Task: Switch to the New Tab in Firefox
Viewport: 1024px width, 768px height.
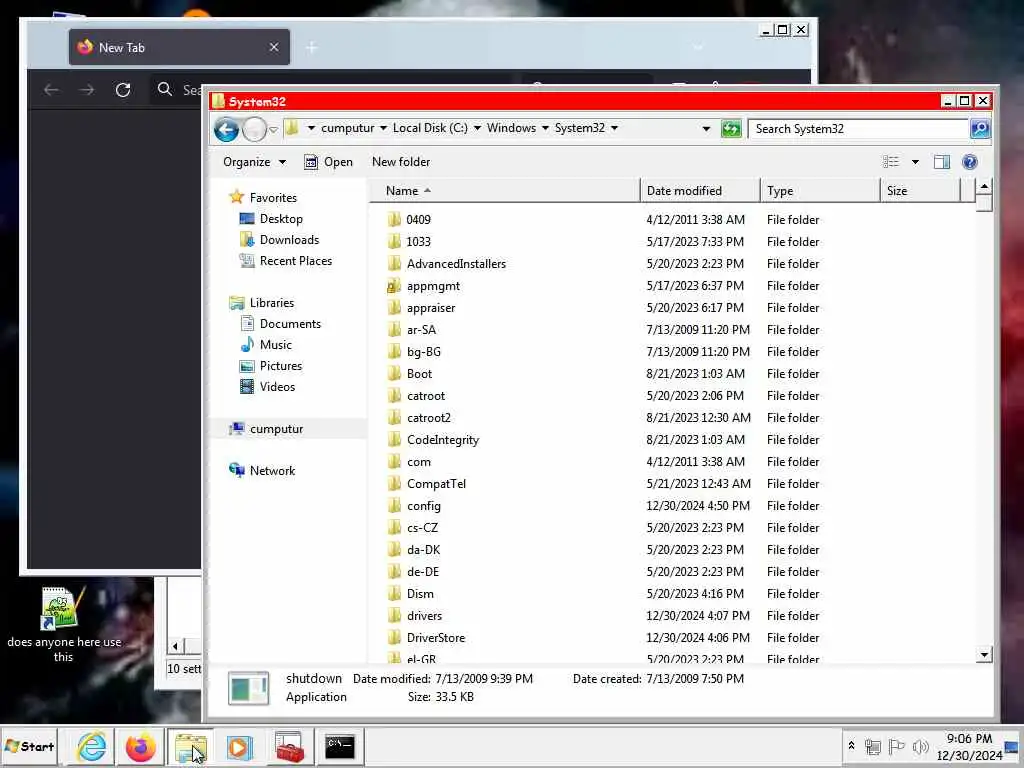Action: (179, 47)
